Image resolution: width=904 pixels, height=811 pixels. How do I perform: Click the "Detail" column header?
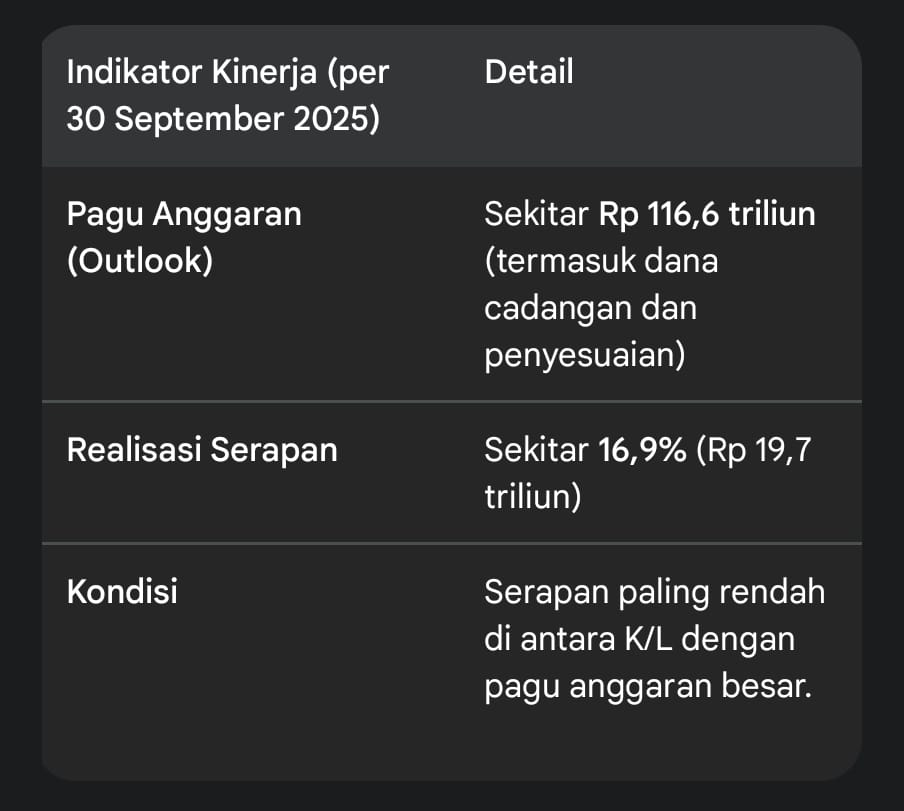[x=529, y=73]
